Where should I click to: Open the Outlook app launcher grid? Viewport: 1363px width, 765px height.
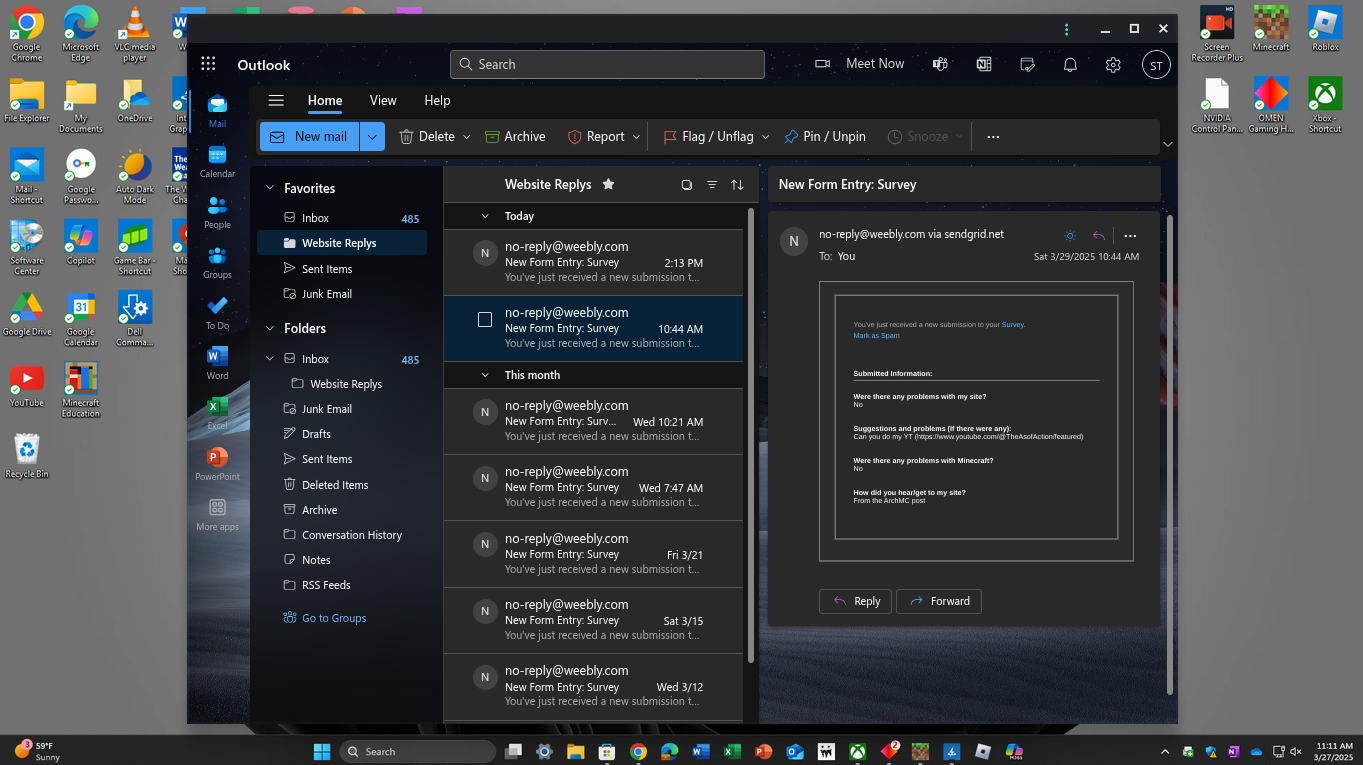[208, 64]
